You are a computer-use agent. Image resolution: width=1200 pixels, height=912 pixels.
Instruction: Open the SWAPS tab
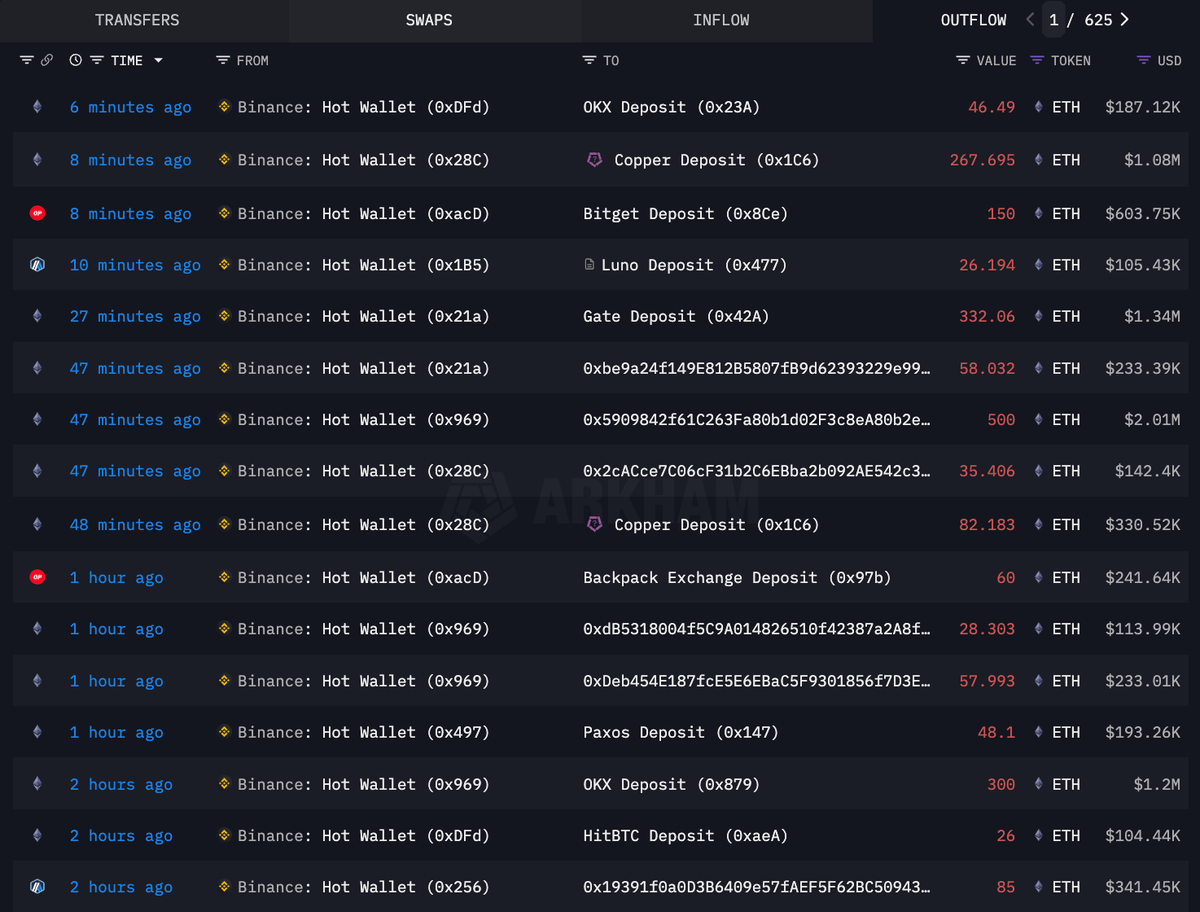pos(428,20)
